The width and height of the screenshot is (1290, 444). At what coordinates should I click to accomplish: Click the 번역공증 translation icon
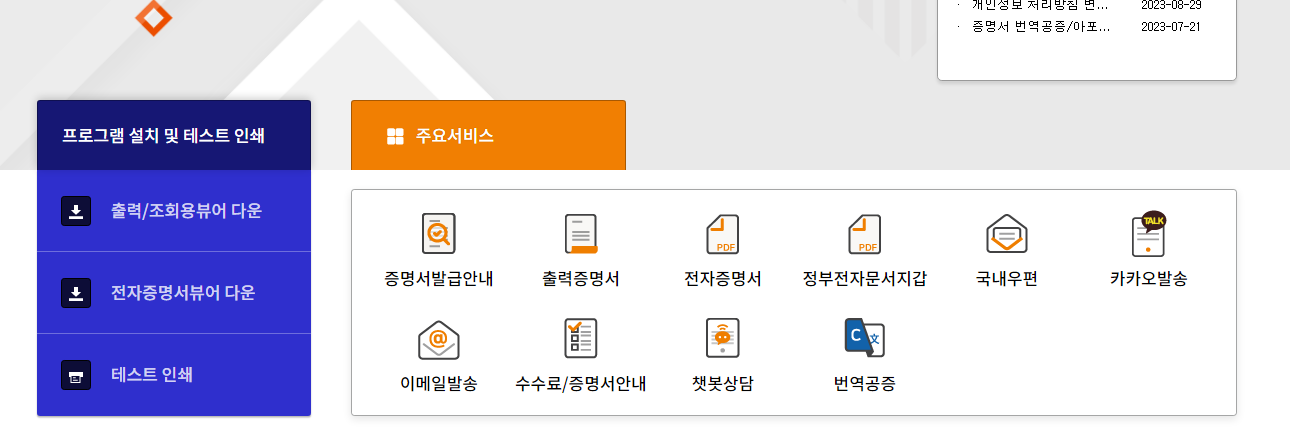coord(864,338)
